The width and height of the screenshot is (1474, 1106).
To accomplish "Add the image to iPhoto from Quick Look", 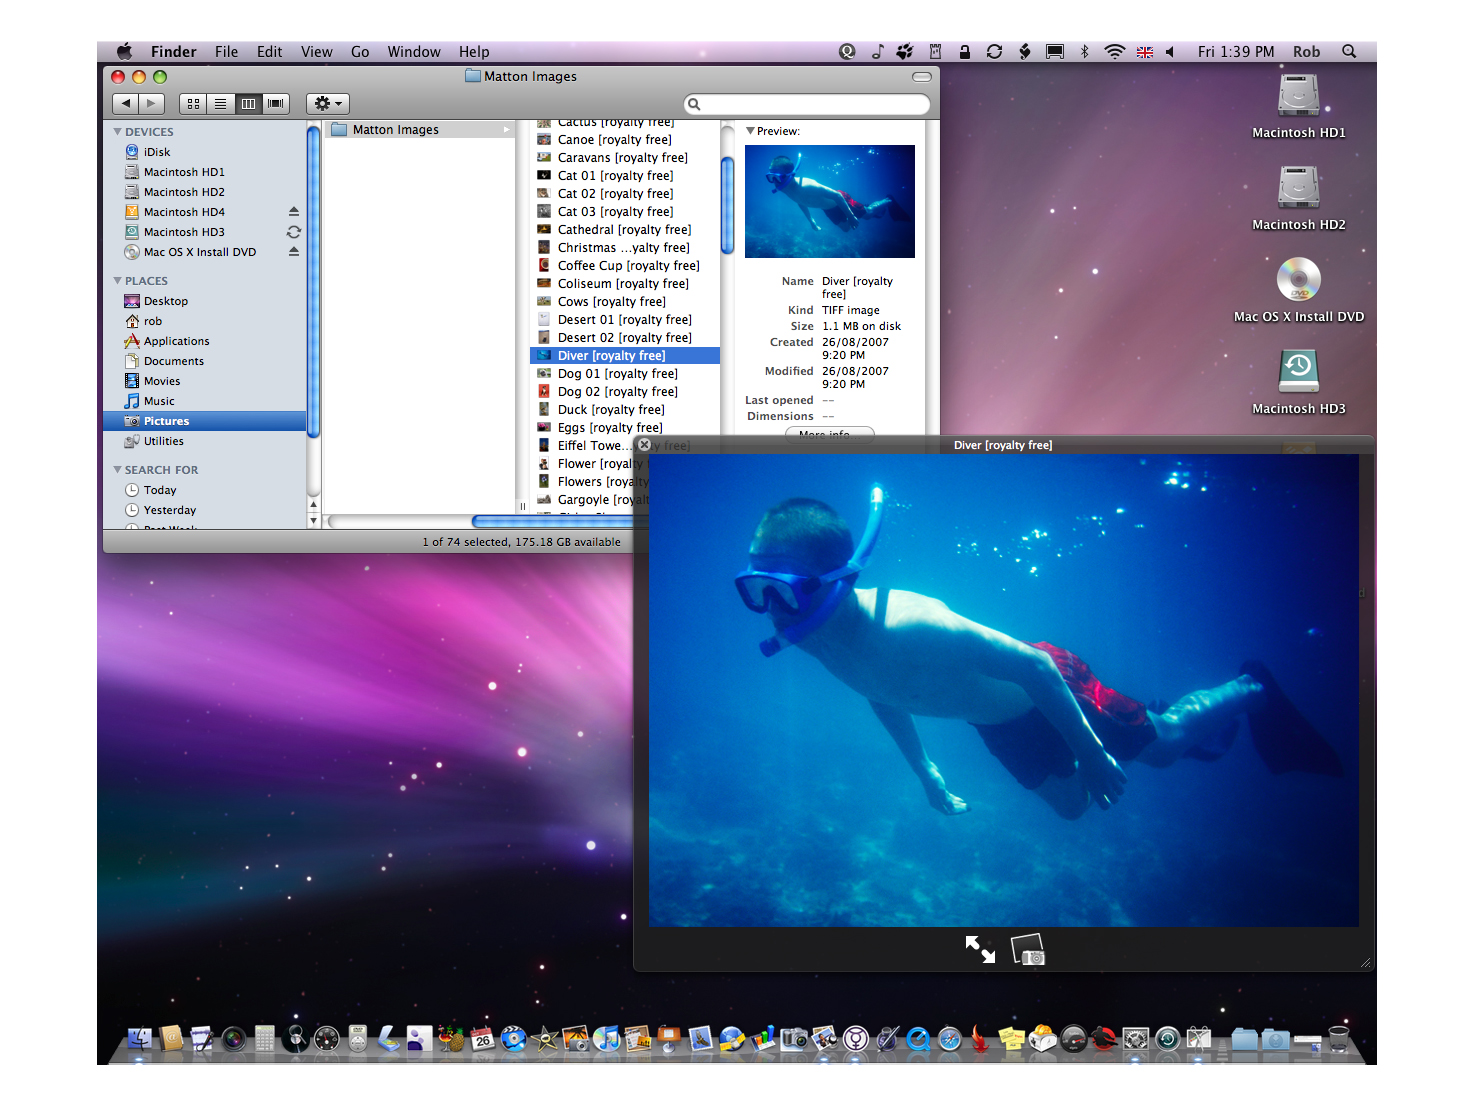I will pos(1028,949).
